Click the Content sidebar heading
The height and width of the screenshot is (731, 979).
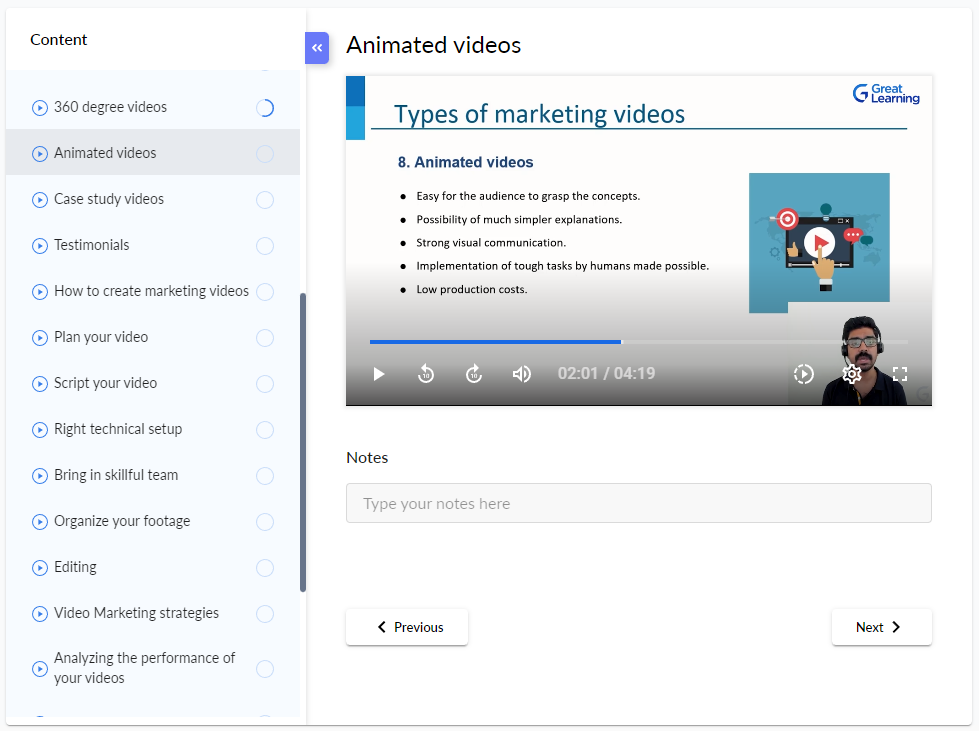coord(59,39)
